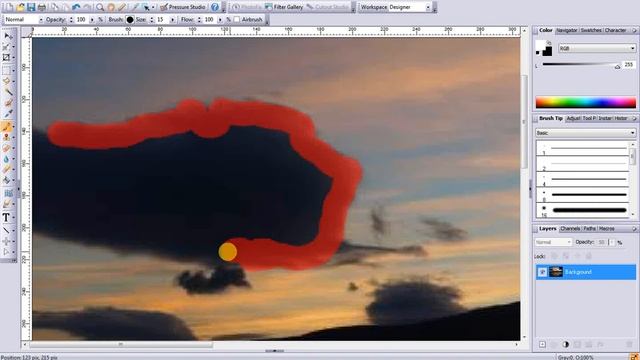Image resolution: width=640 pixels, height=360 pixels.
Task: Click the Flow value field
Action: point(209,20)
